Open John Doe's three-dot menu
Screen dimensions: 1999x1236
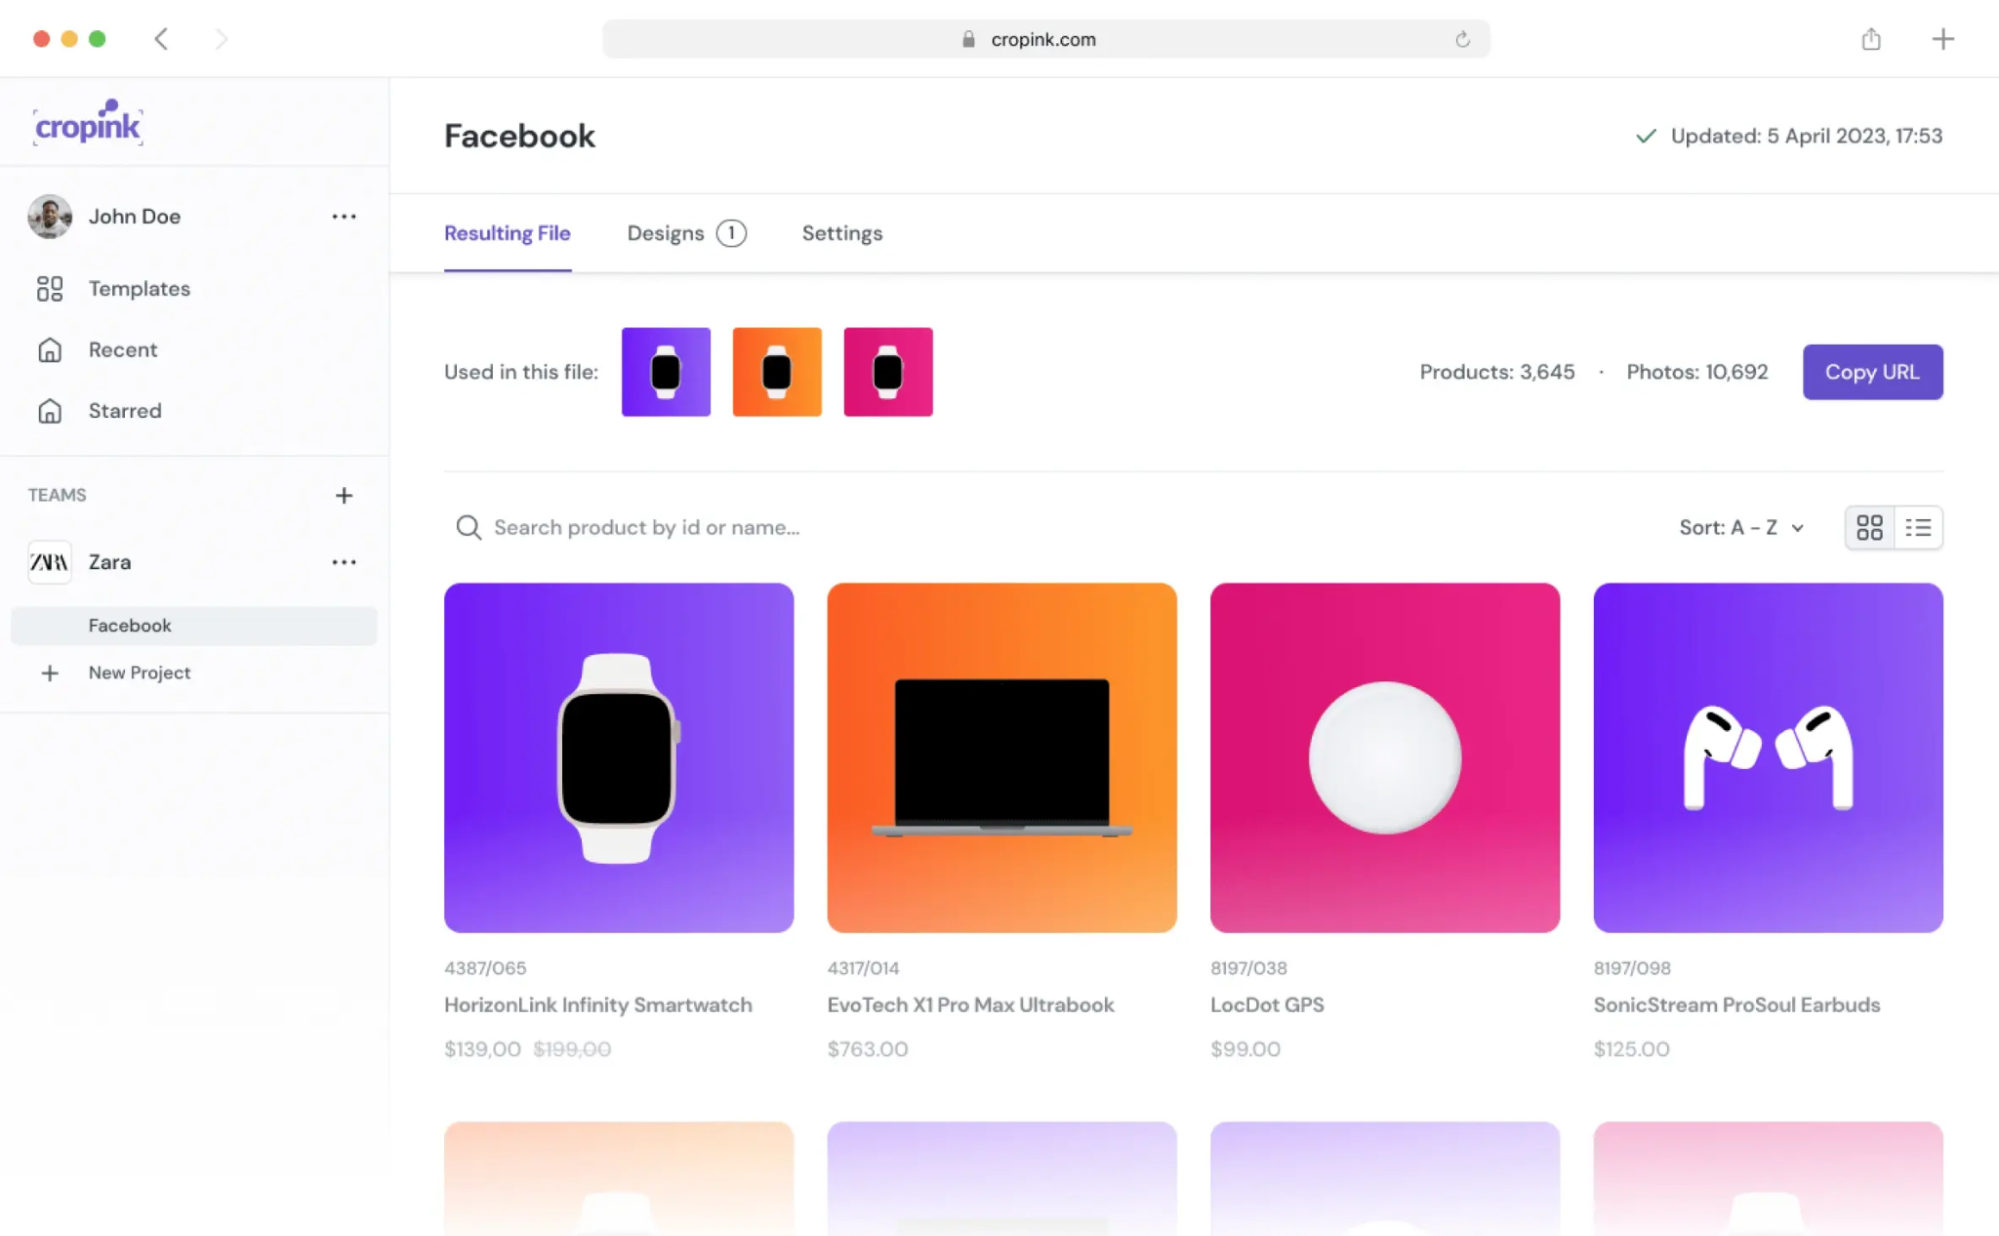click(344, 216)
